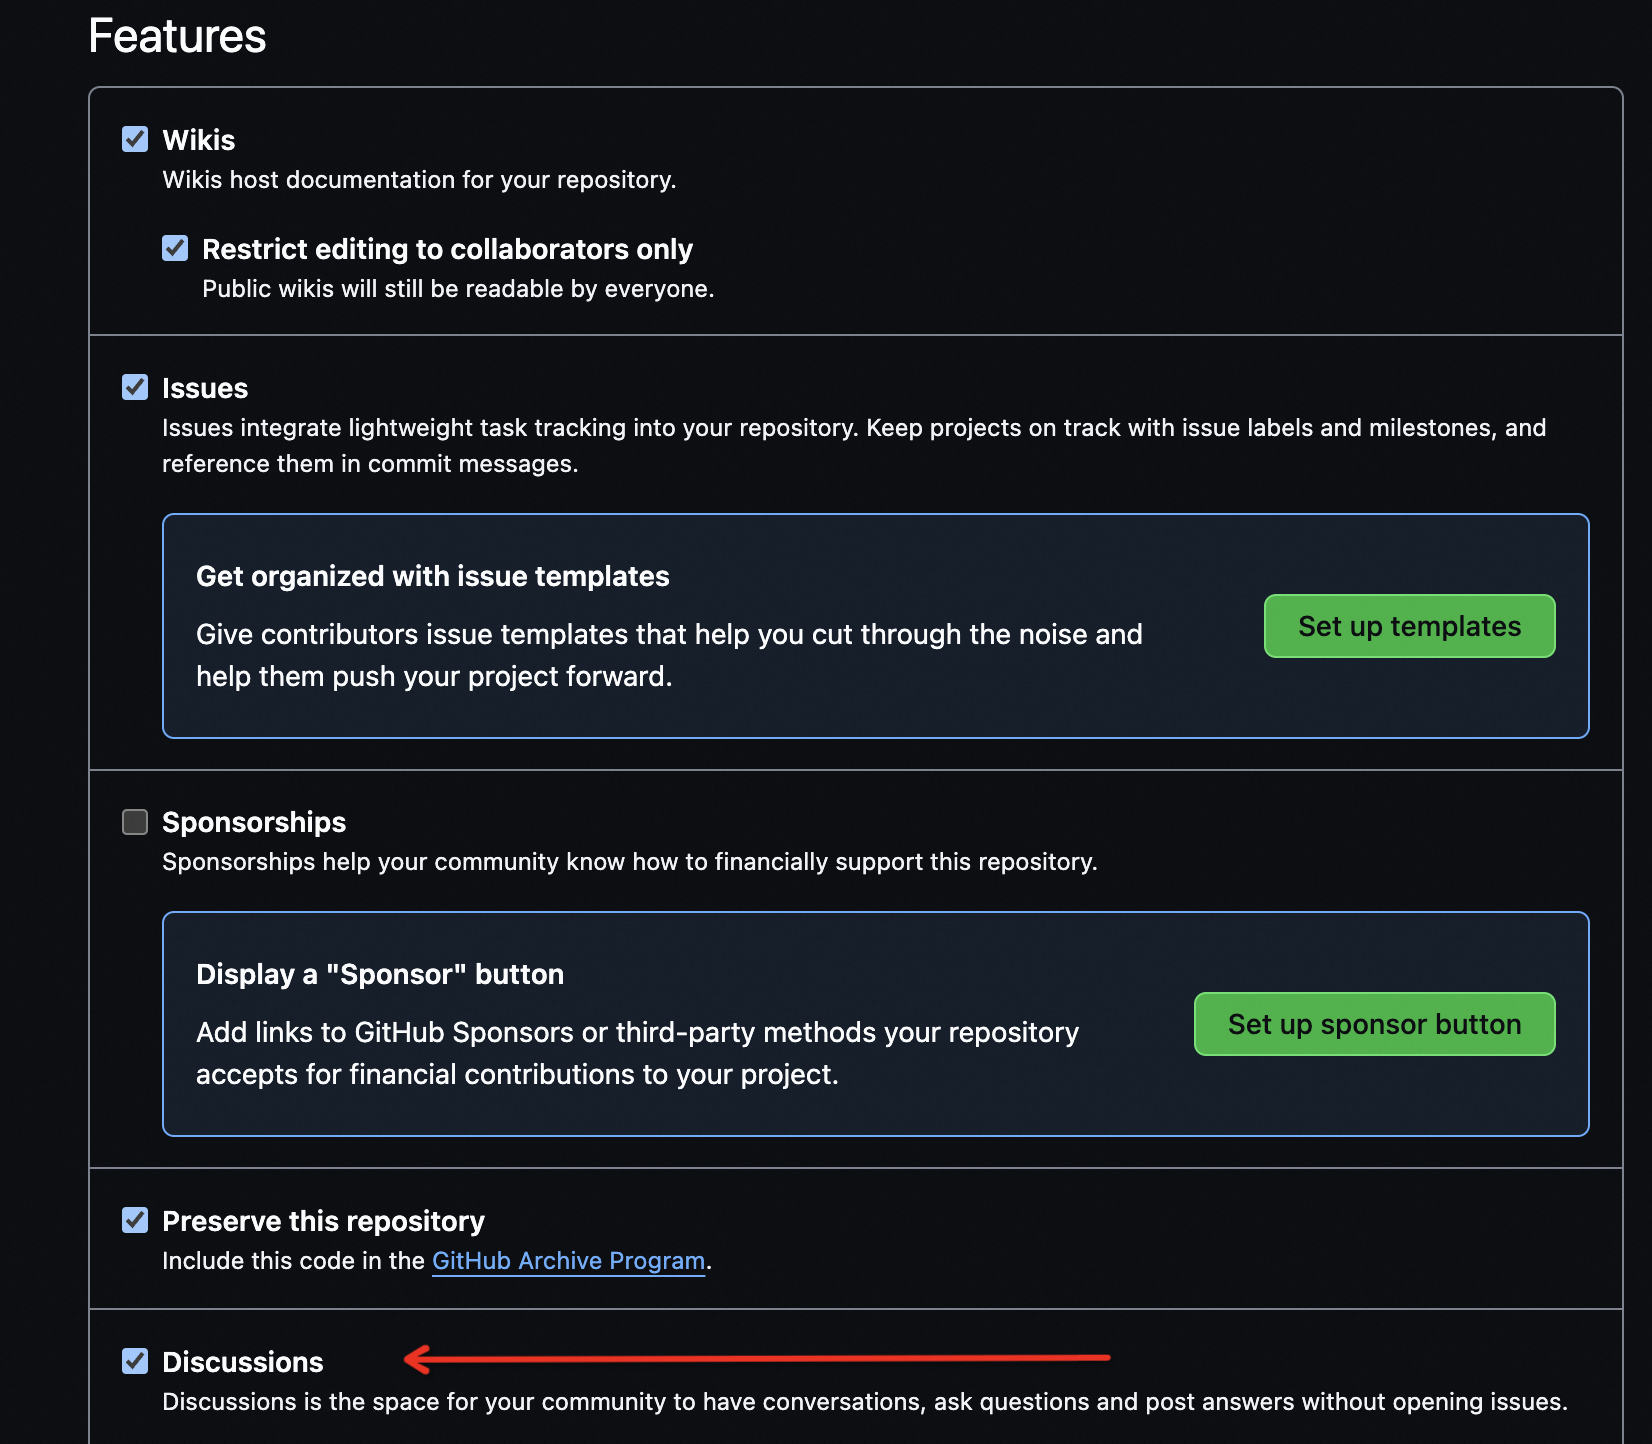The width and height of the screenshot is (1652, 1444).
Task: Click the Display a "Sponsor" button heading
Action: (380, 974)
